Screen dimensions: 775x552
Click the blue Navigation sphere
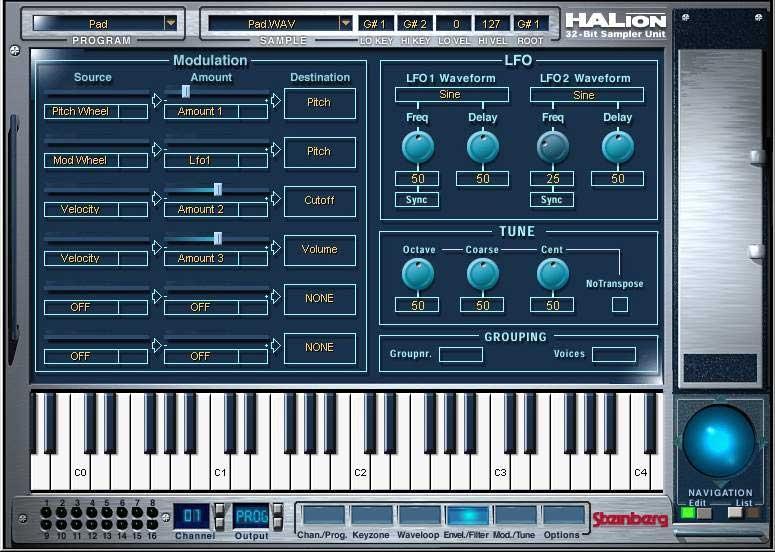point(719,441)
